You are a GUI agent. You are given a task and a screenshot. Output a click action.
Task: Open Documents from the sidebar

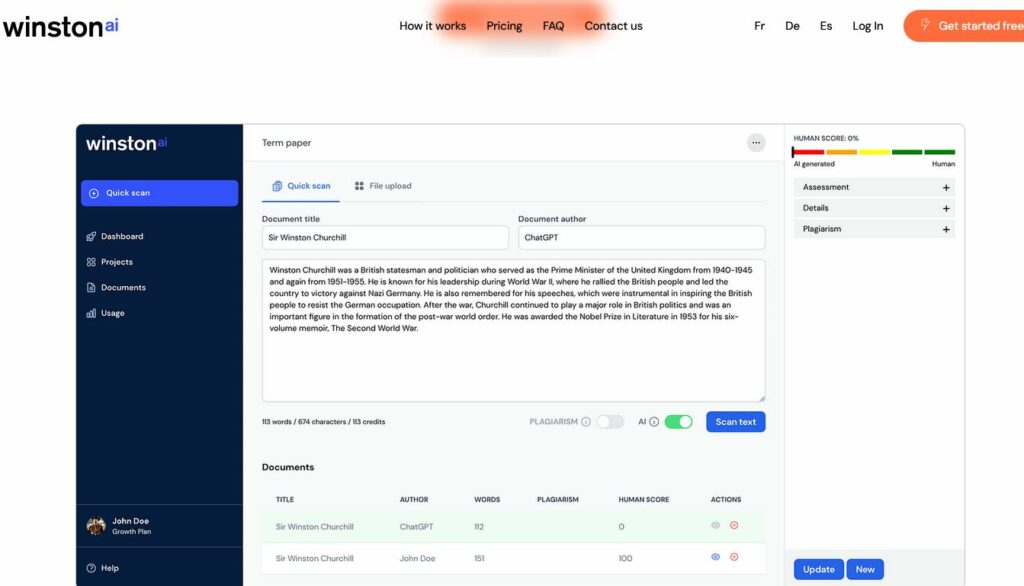[116, 287]
